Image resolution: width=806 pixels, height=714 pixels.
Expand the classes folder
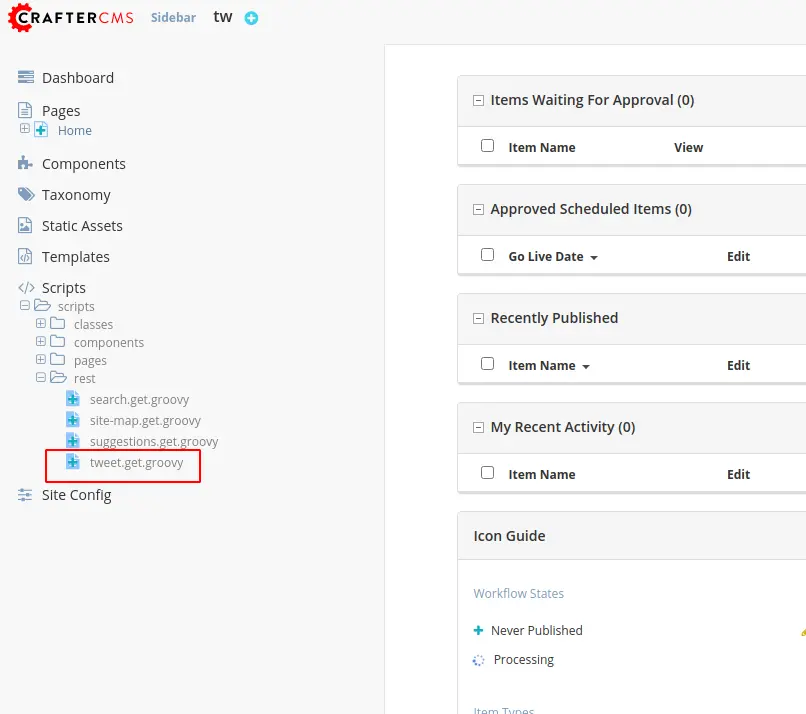(41, 324)
